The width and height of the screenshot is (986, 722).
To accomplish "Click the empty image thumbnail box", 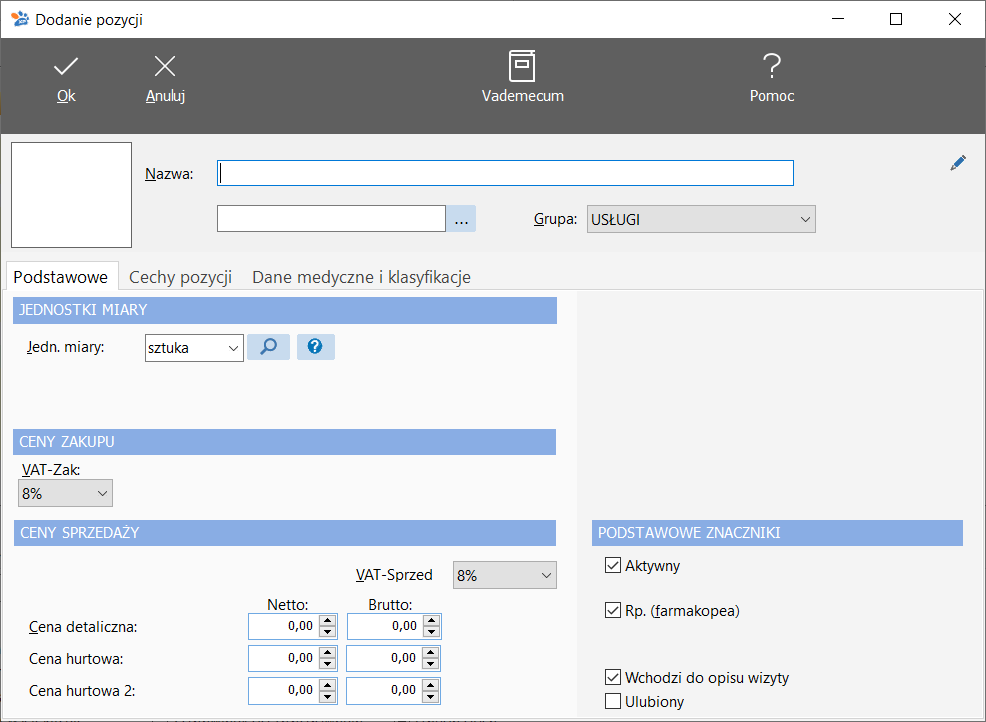I will (72, 195).
